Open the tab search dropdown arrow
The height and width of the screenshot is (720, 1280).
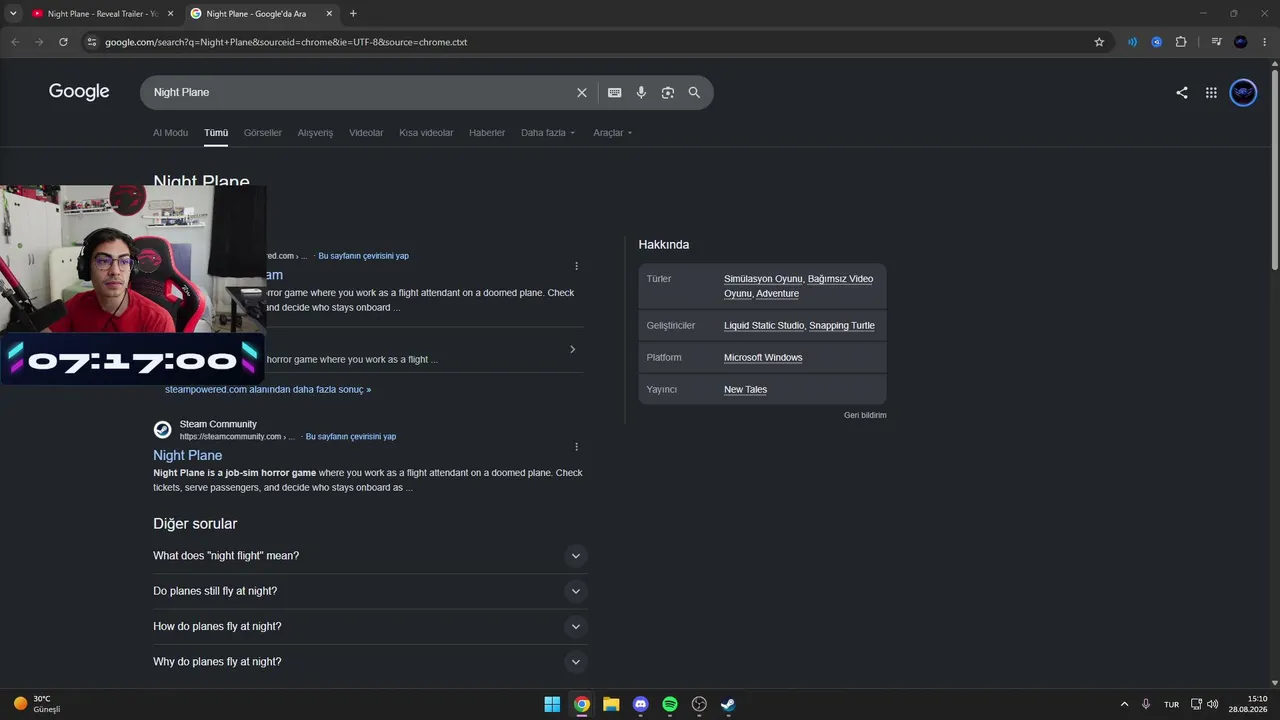pos(13,13)
